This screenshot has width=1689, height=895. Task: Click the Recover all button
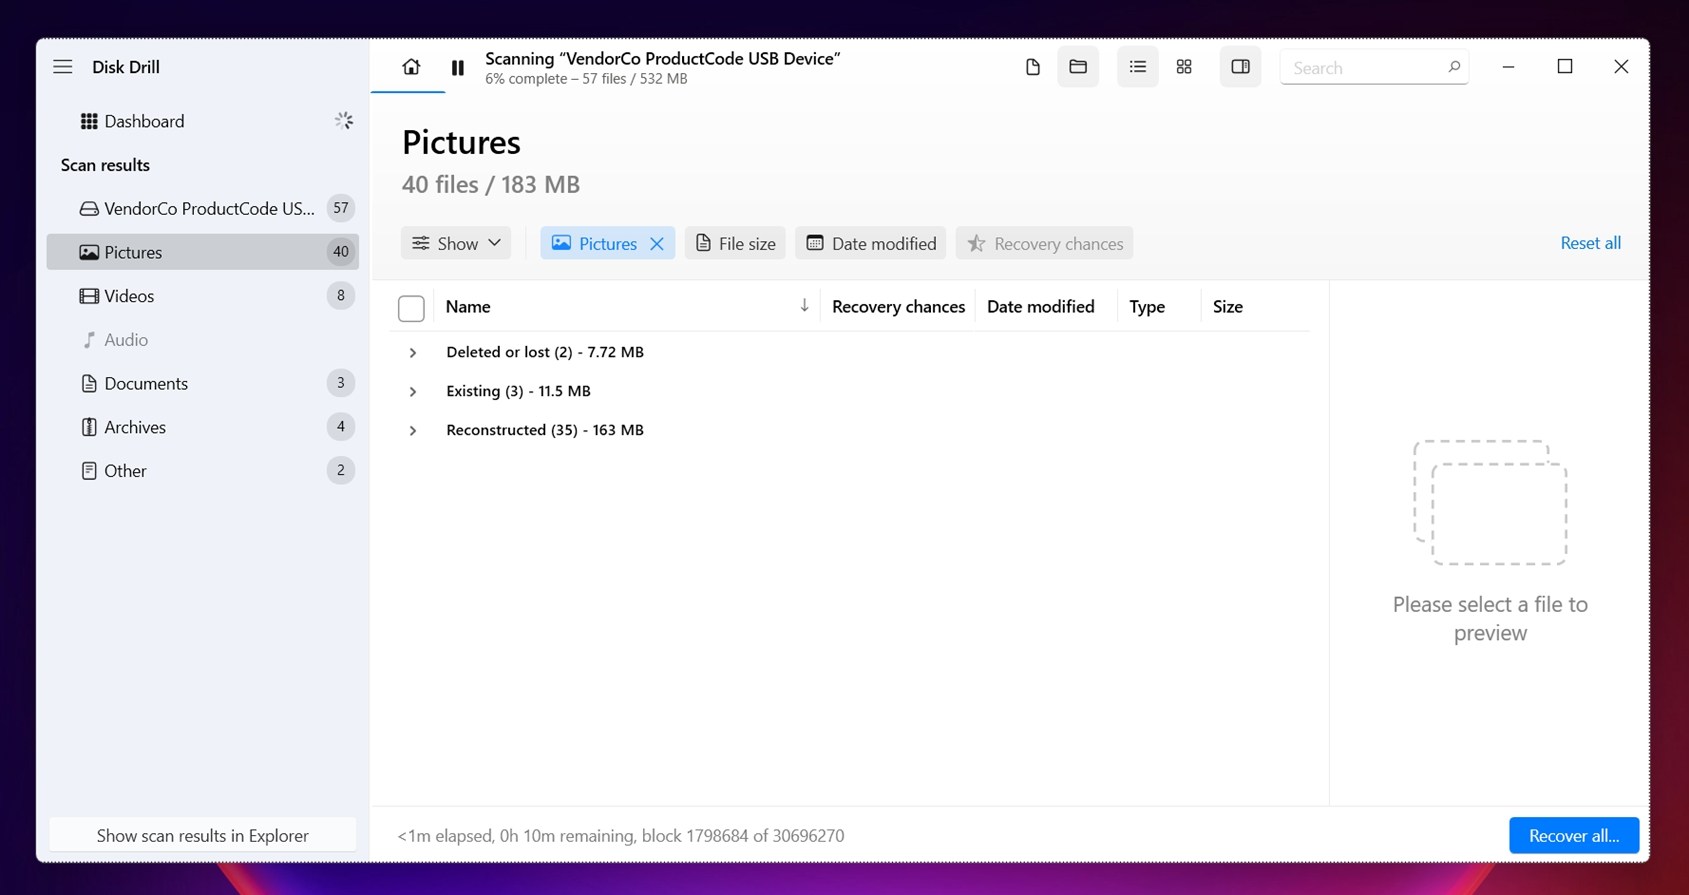pos(1573,836)
